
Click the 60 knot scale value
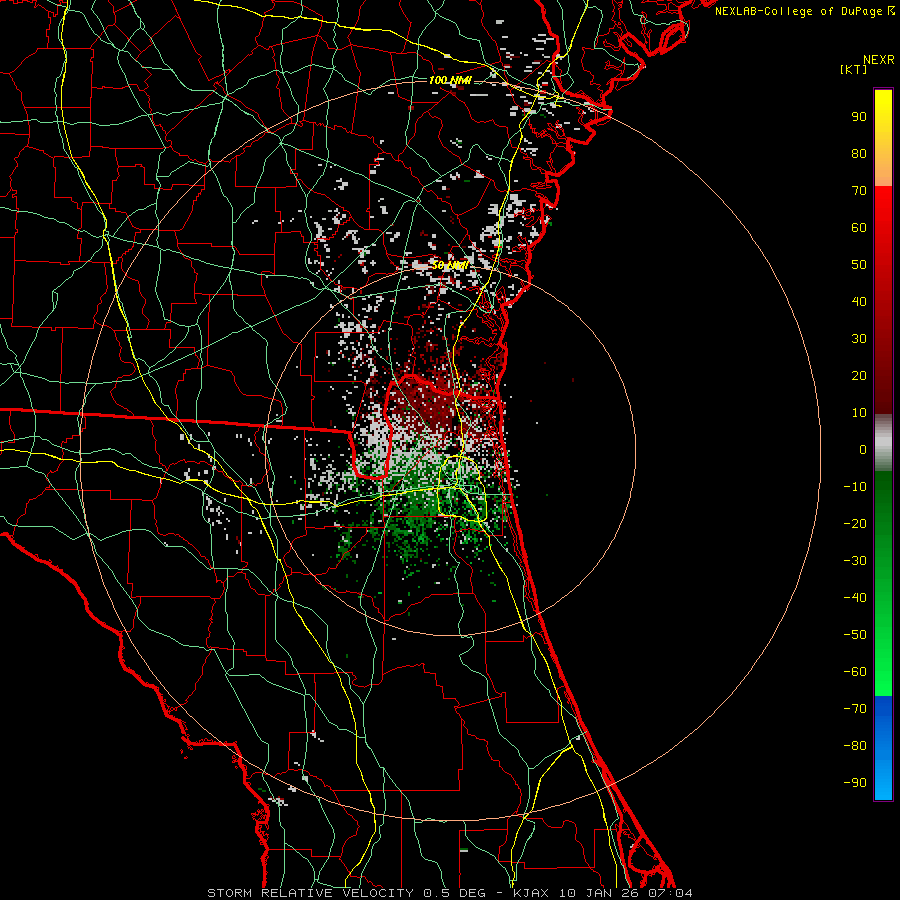pyautogui.click(x=859, y=228)
